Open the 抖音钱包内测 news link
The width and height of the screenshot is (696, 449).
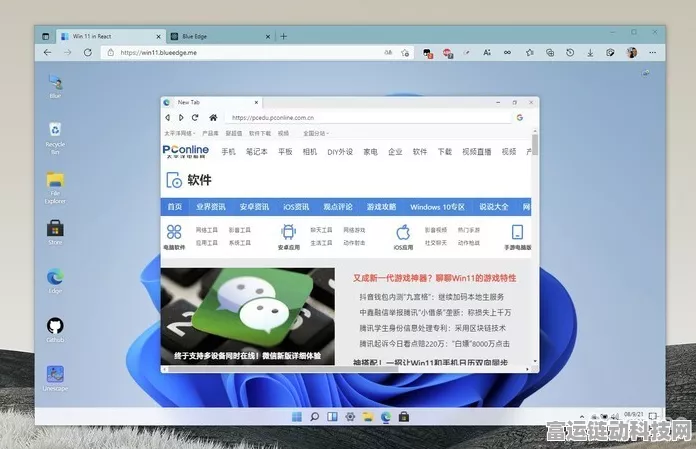coord(431,297)
